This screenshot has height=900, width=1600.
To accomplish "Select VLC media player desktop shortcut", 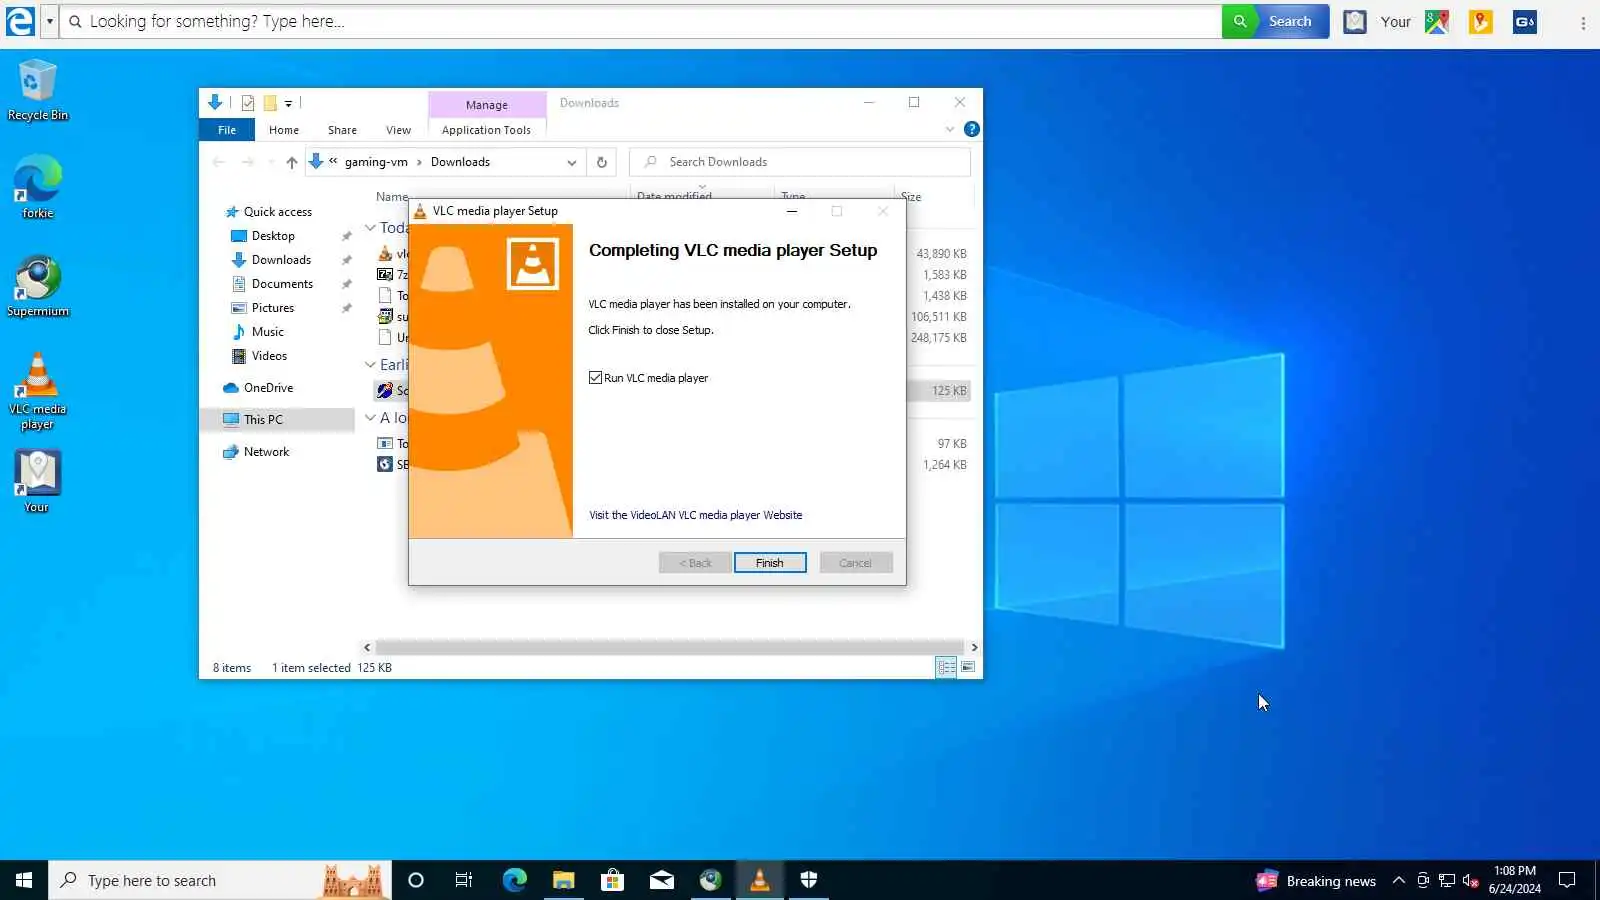I will tap(38, 391).
